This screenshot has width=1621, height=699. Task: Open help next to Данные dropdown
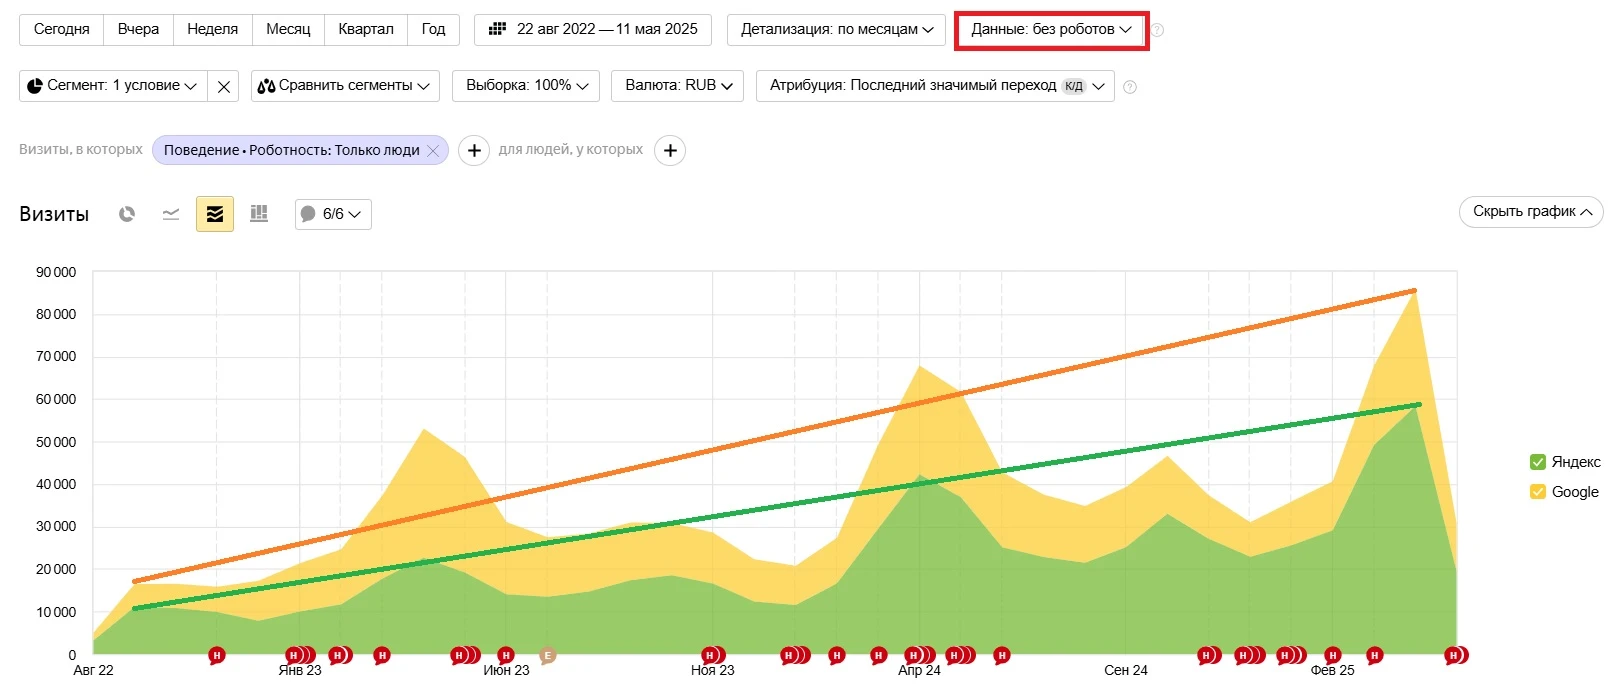(1157, 30)
